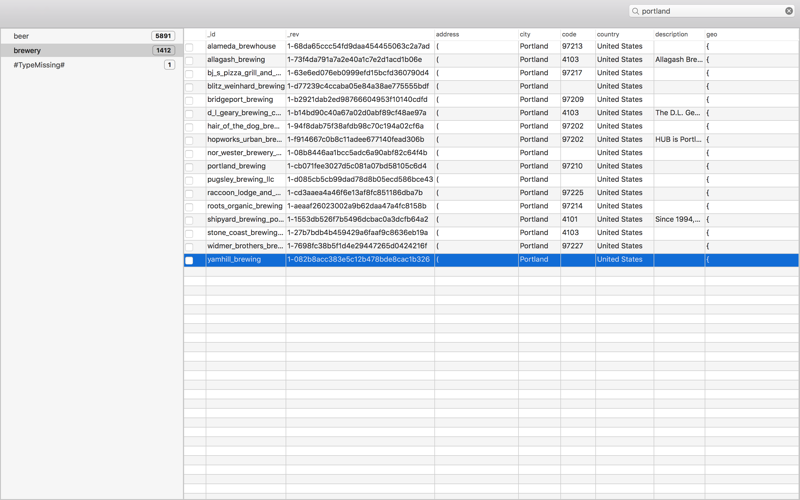Select the roots_organic_brewing id cell

[x=245, y=206]
